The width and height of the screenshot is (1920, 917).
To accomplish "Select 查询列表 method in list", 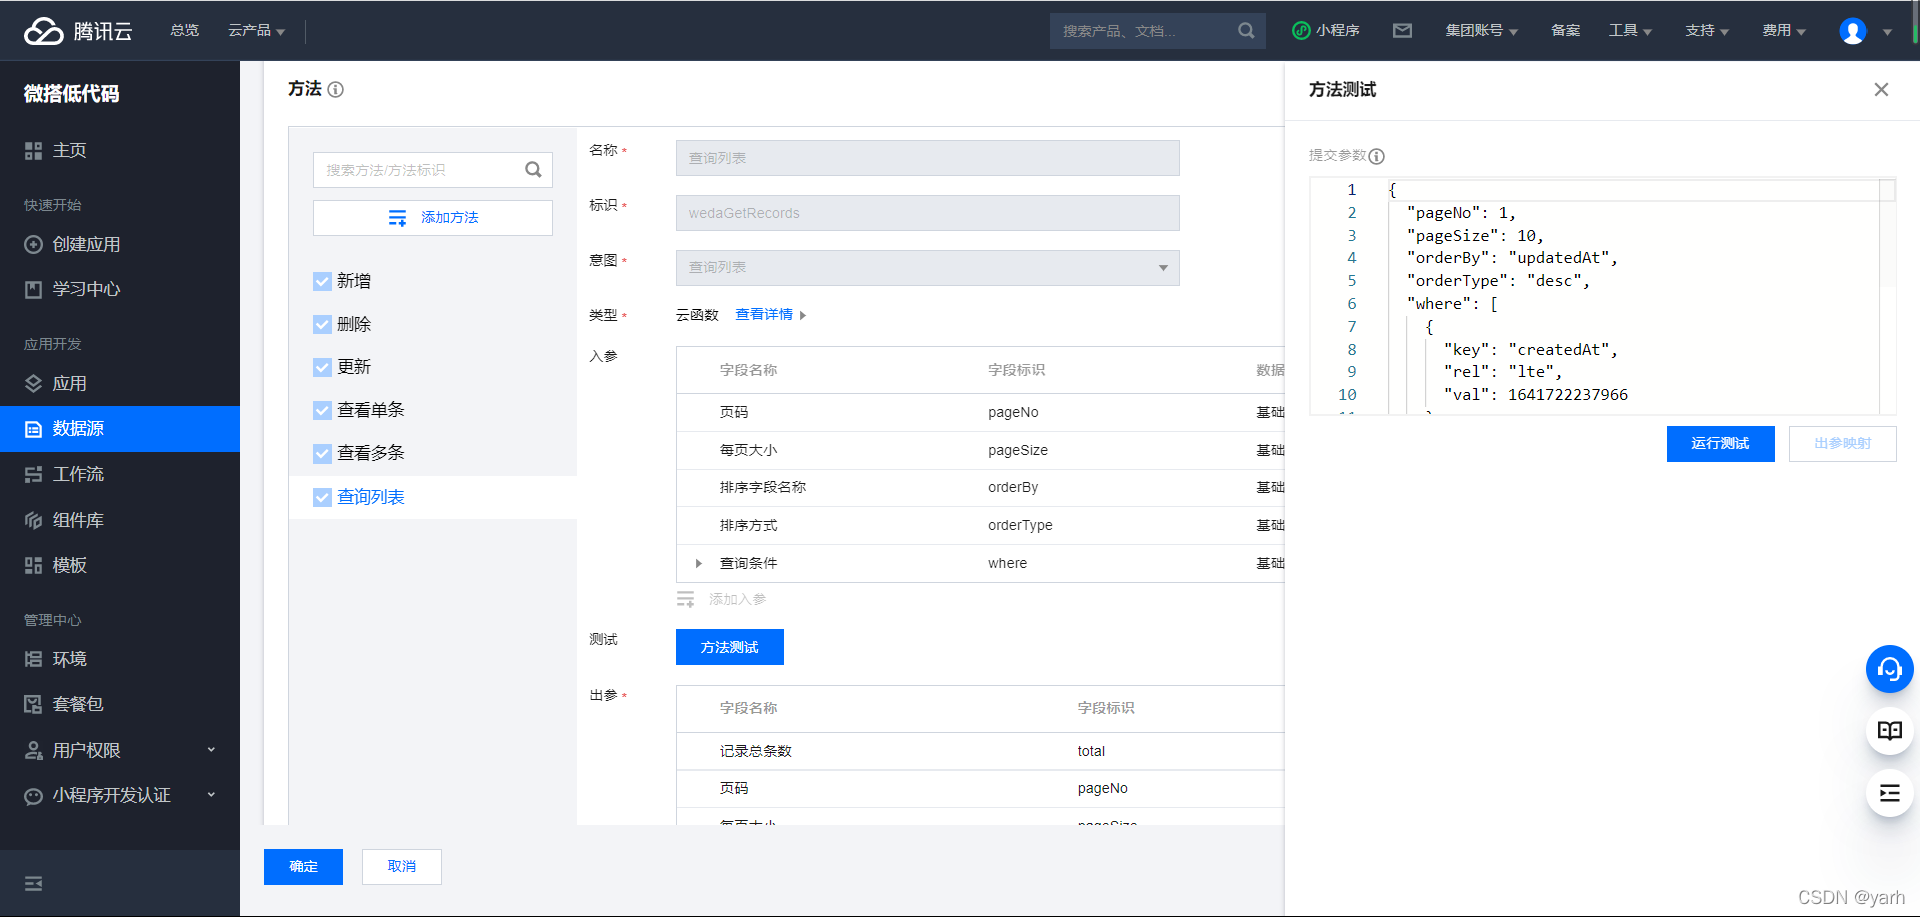I will click(x=371, y=498).
